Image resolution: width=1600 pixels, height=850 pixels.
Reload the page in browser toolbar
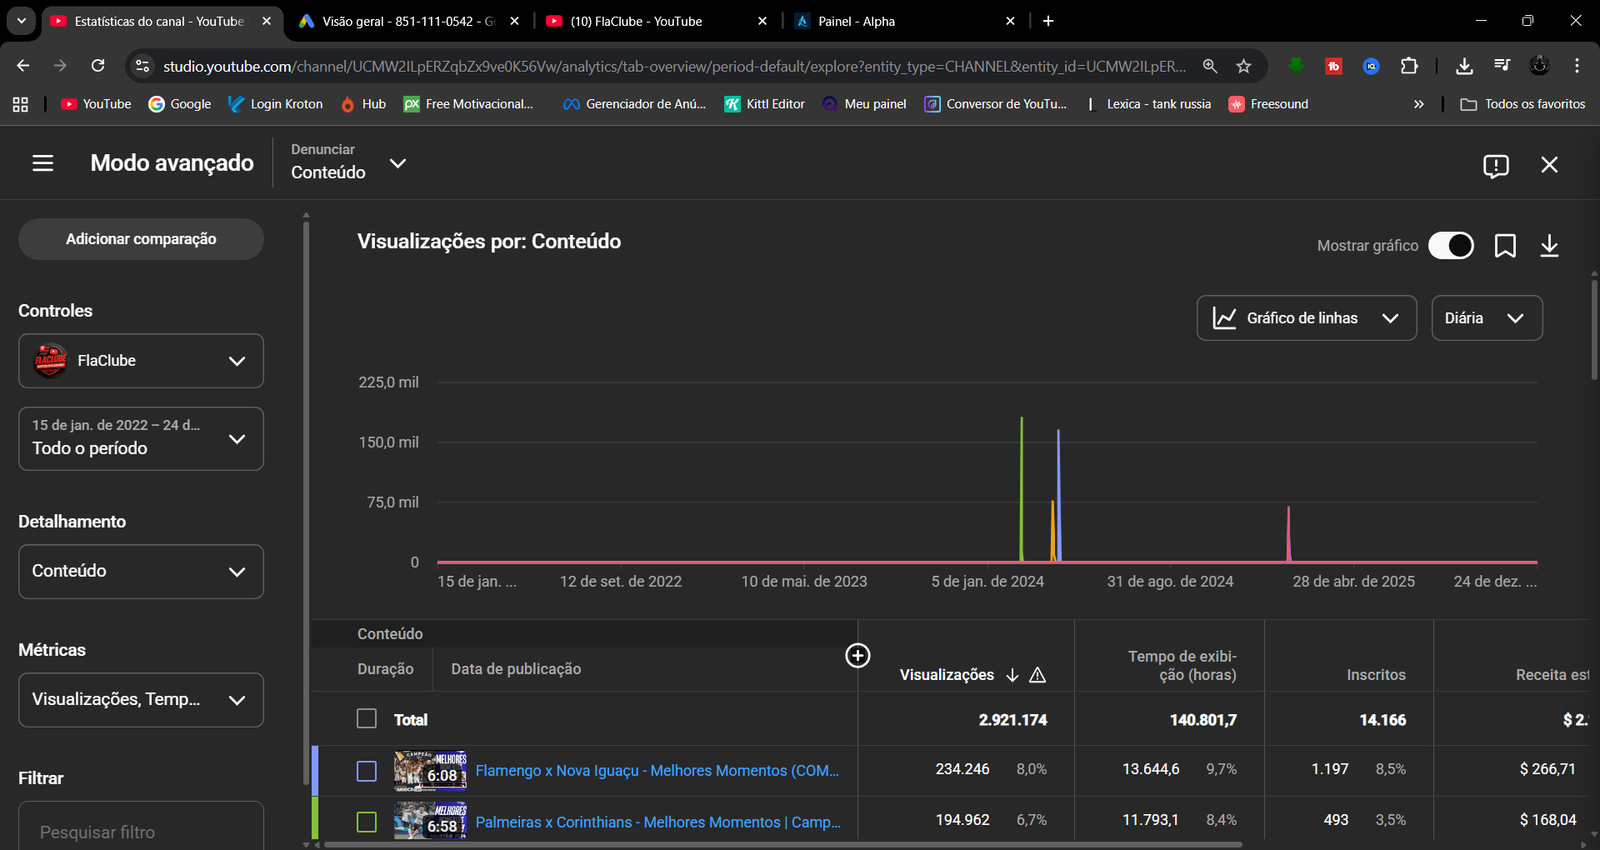pos(98,66)
